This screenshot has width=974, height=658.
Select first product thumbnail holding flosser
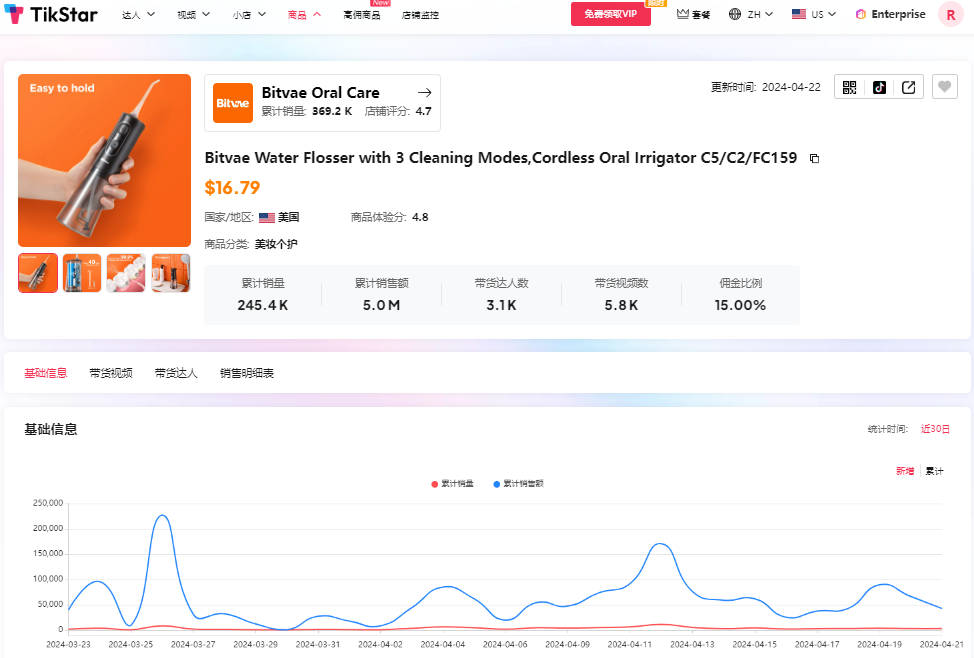click(x=38, y=273)
